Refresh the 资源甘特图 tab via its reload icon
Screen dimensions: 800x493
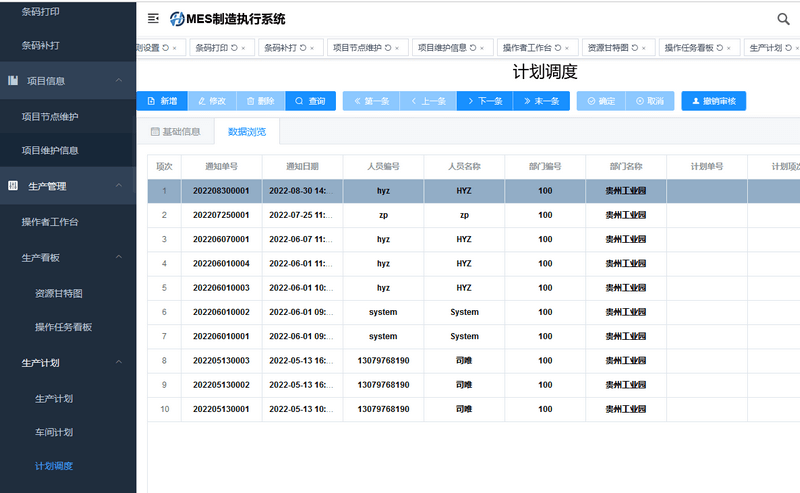click(x=635, y=47)
